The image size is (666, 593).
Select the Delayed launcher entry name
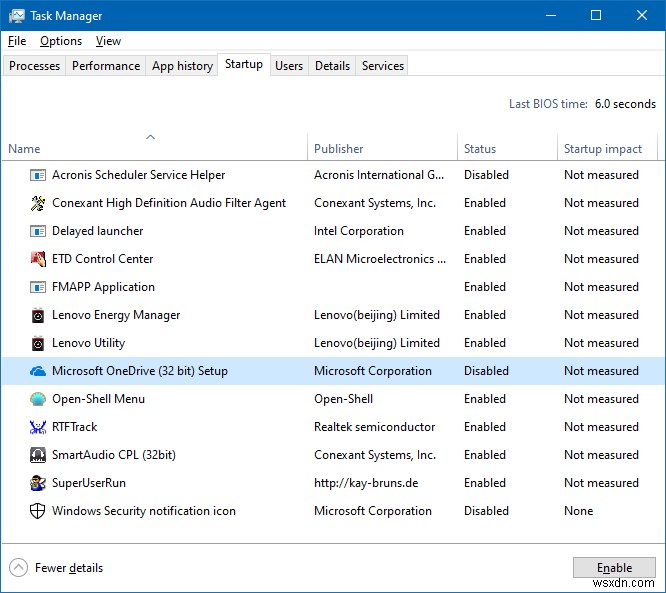click(98, 231)
